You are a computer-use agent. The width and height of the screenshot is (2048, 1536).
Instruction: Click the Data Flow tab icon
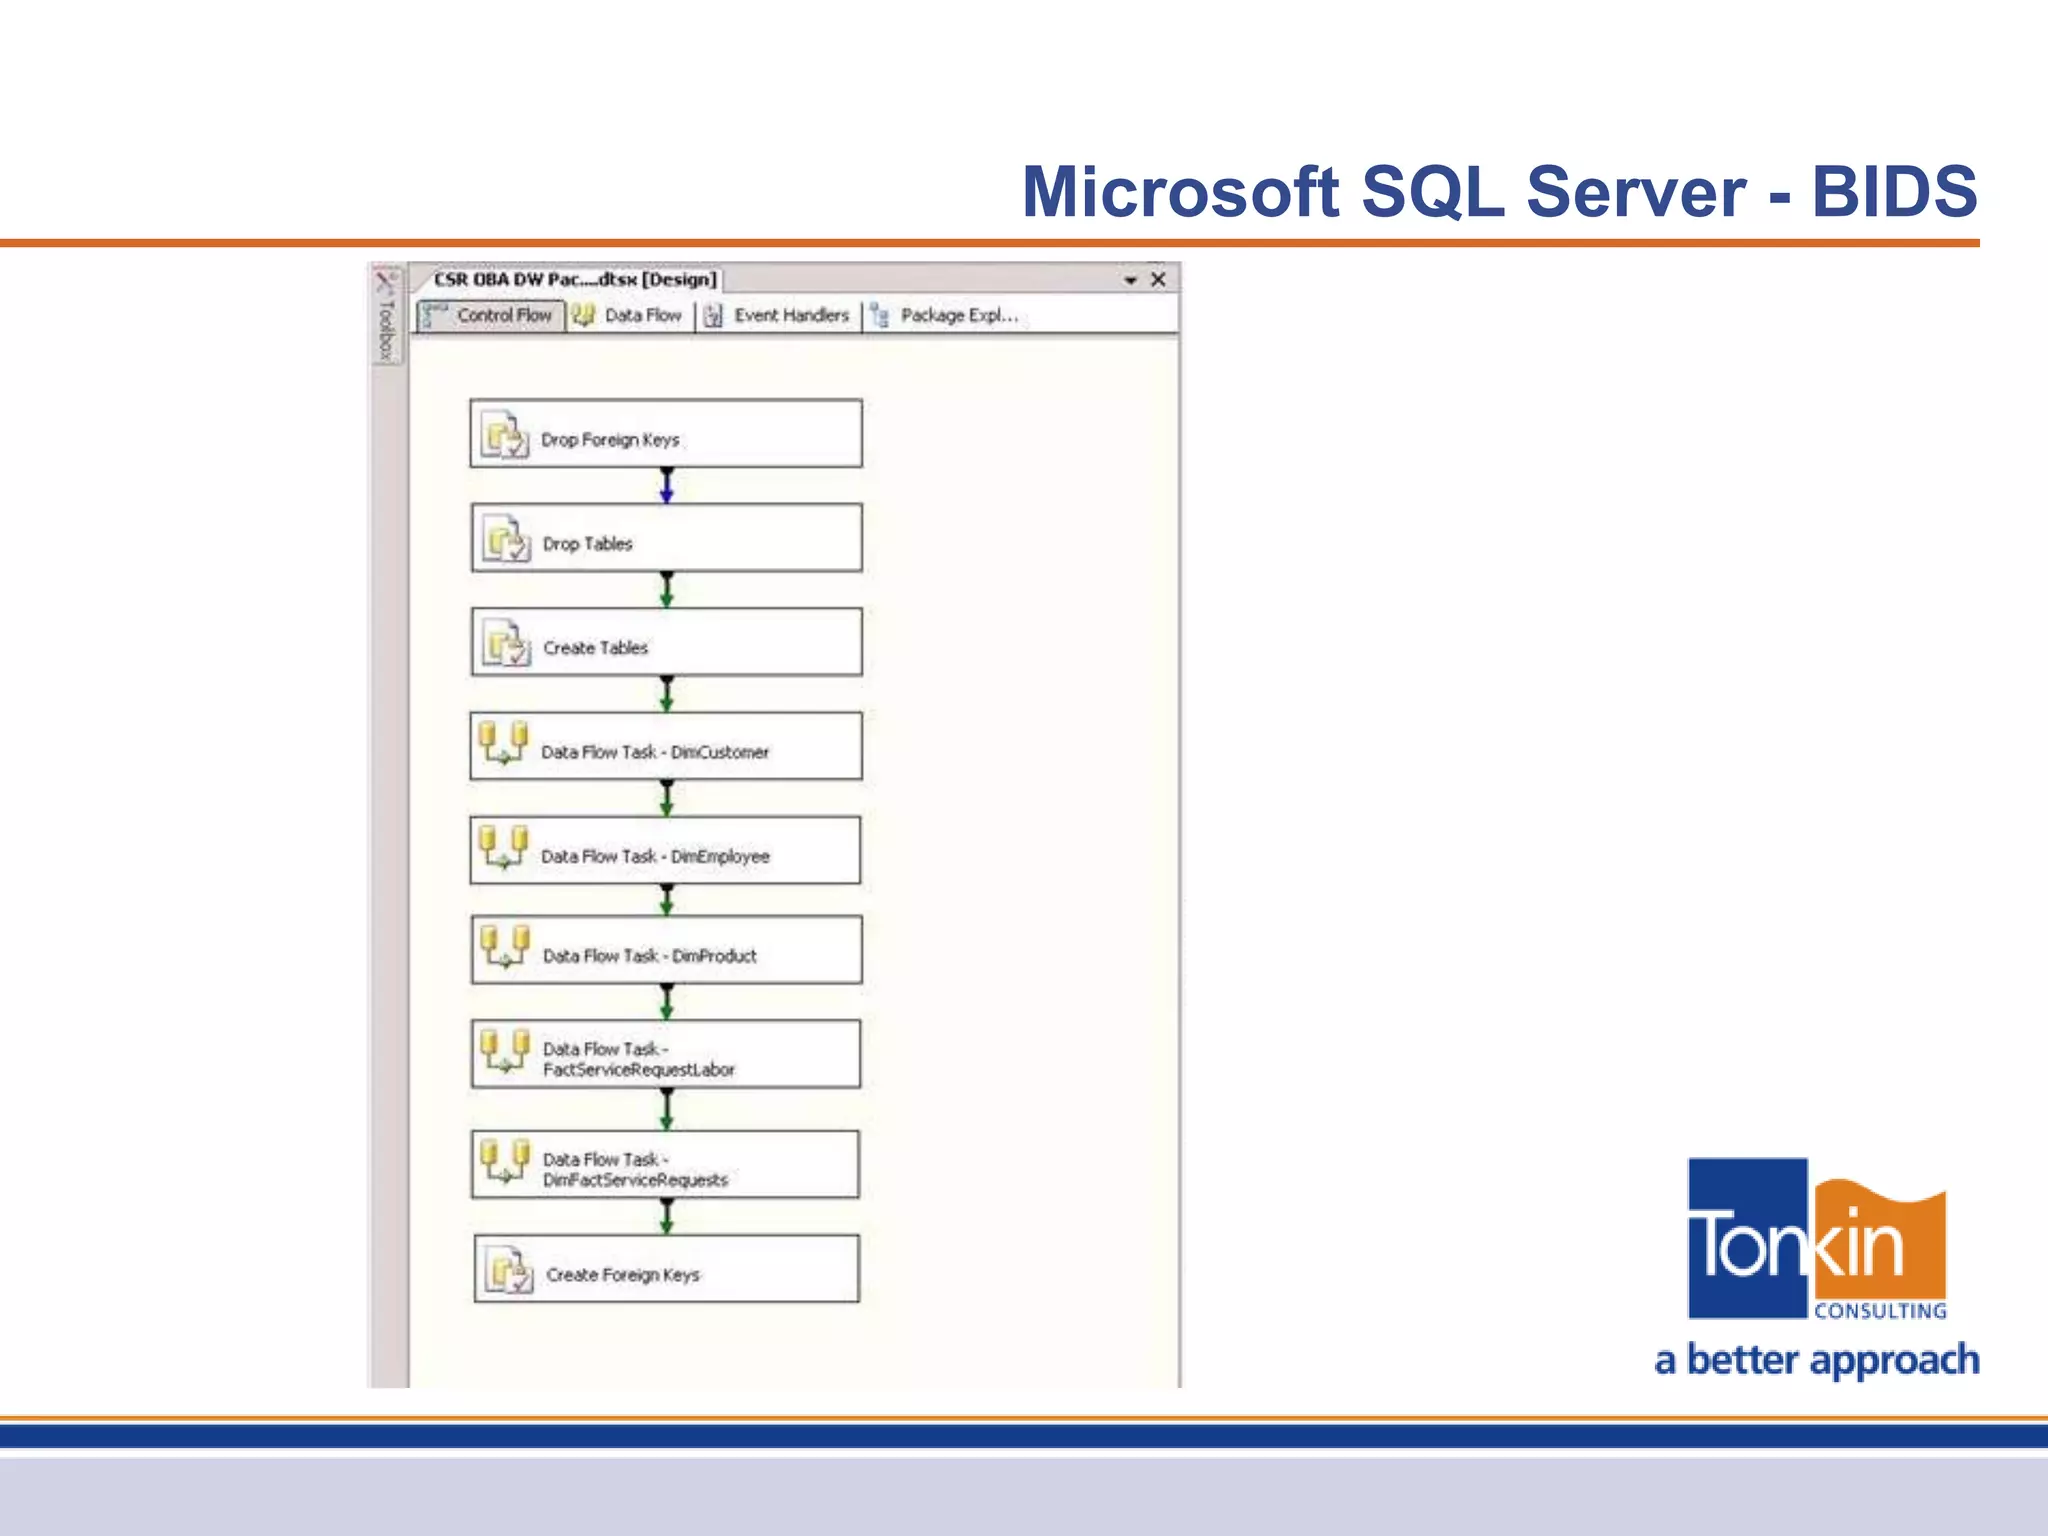584,315
